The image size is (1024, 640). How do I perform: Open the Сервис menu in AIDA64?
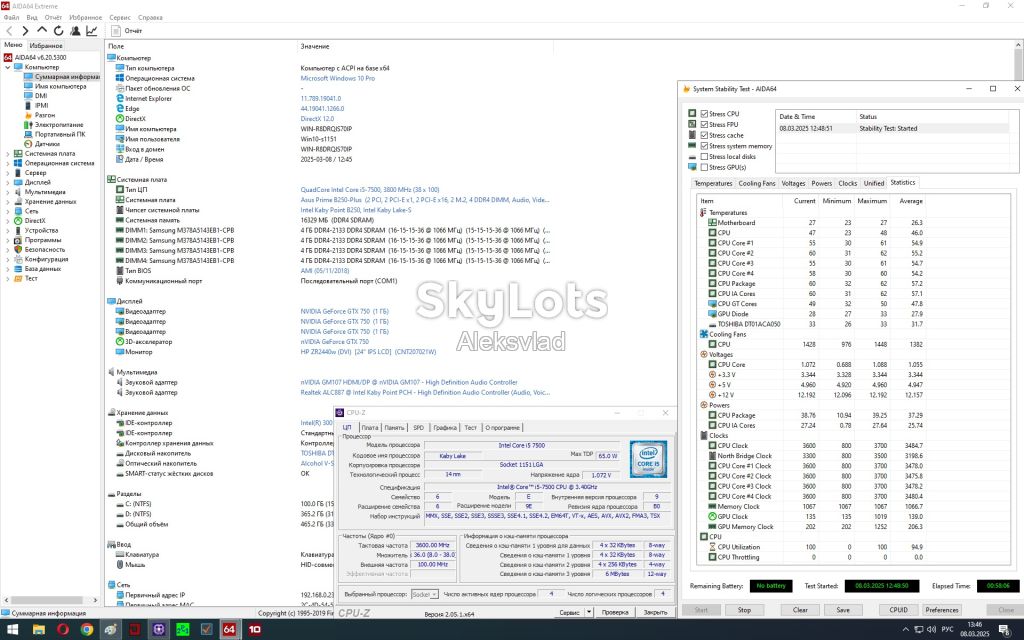[x=120, y=18]
